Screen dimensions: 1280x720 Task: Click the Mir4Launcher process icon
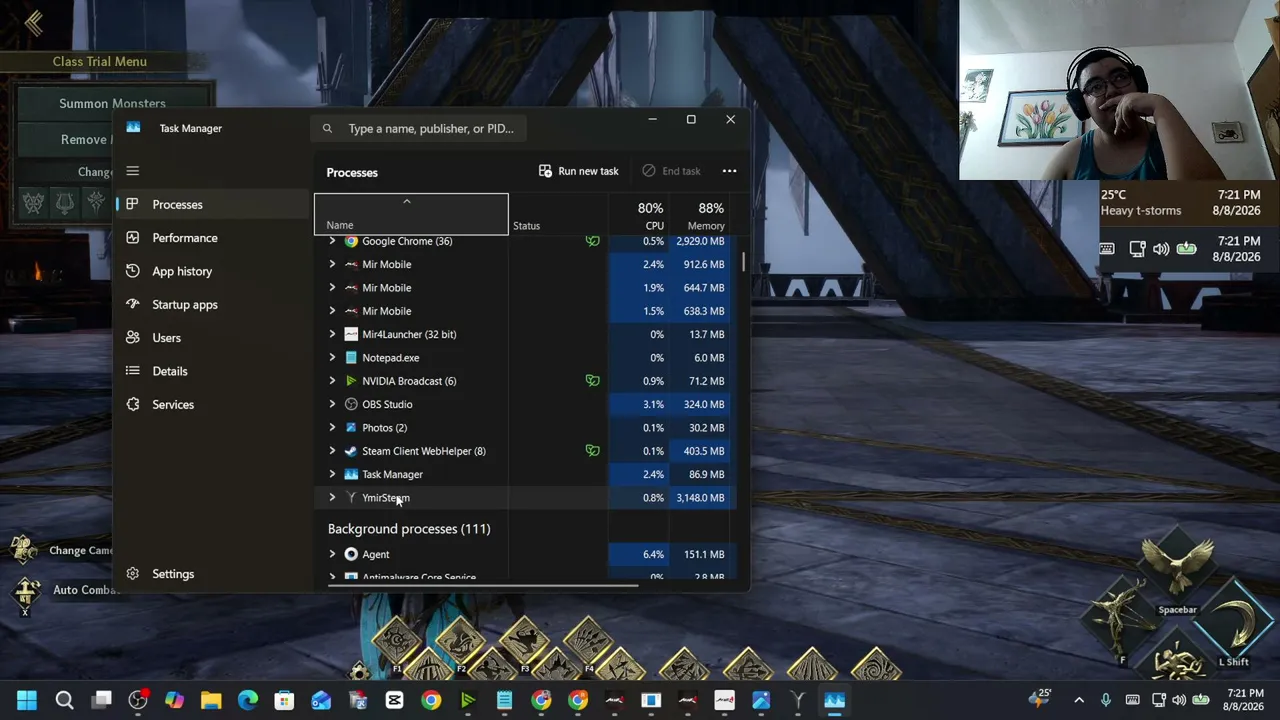pyautogui.click(x=351, y=334)
